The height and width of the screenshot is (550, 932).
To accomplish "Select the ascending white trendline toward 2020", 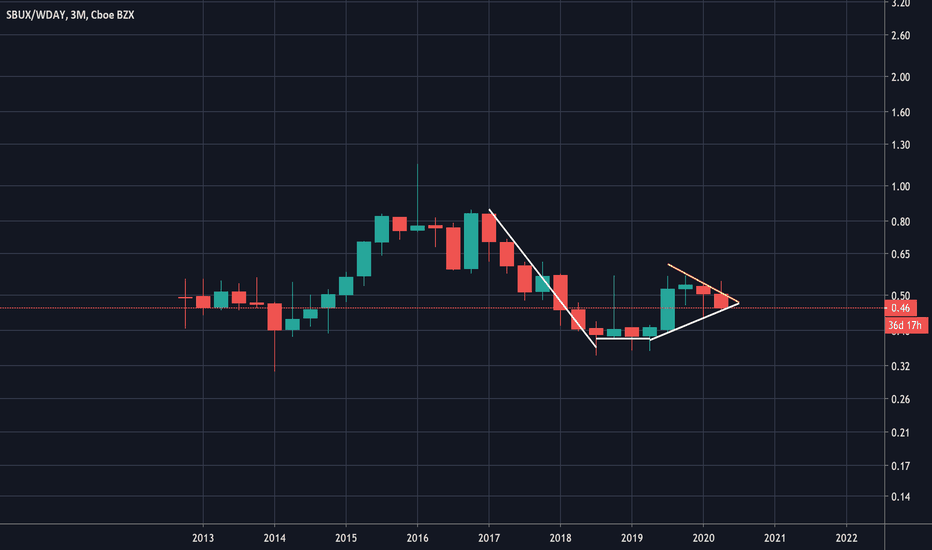I will (694, 322).
